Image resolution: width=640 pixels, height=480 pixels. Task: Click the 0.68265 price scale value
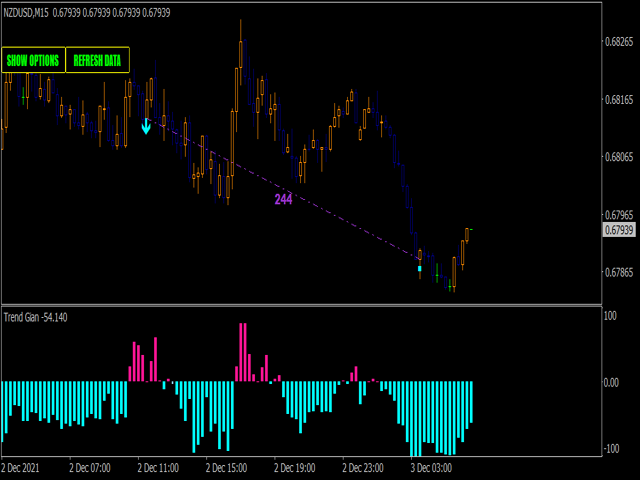(619, 42)
